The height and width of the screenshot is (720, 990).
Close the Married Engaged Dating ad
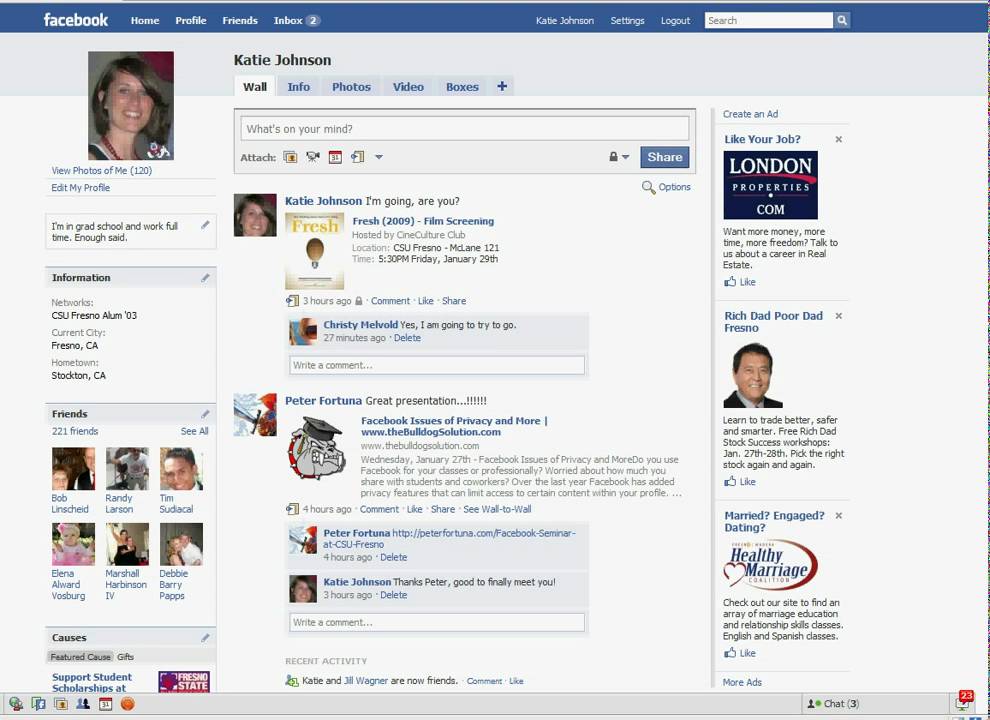point(838,516)
